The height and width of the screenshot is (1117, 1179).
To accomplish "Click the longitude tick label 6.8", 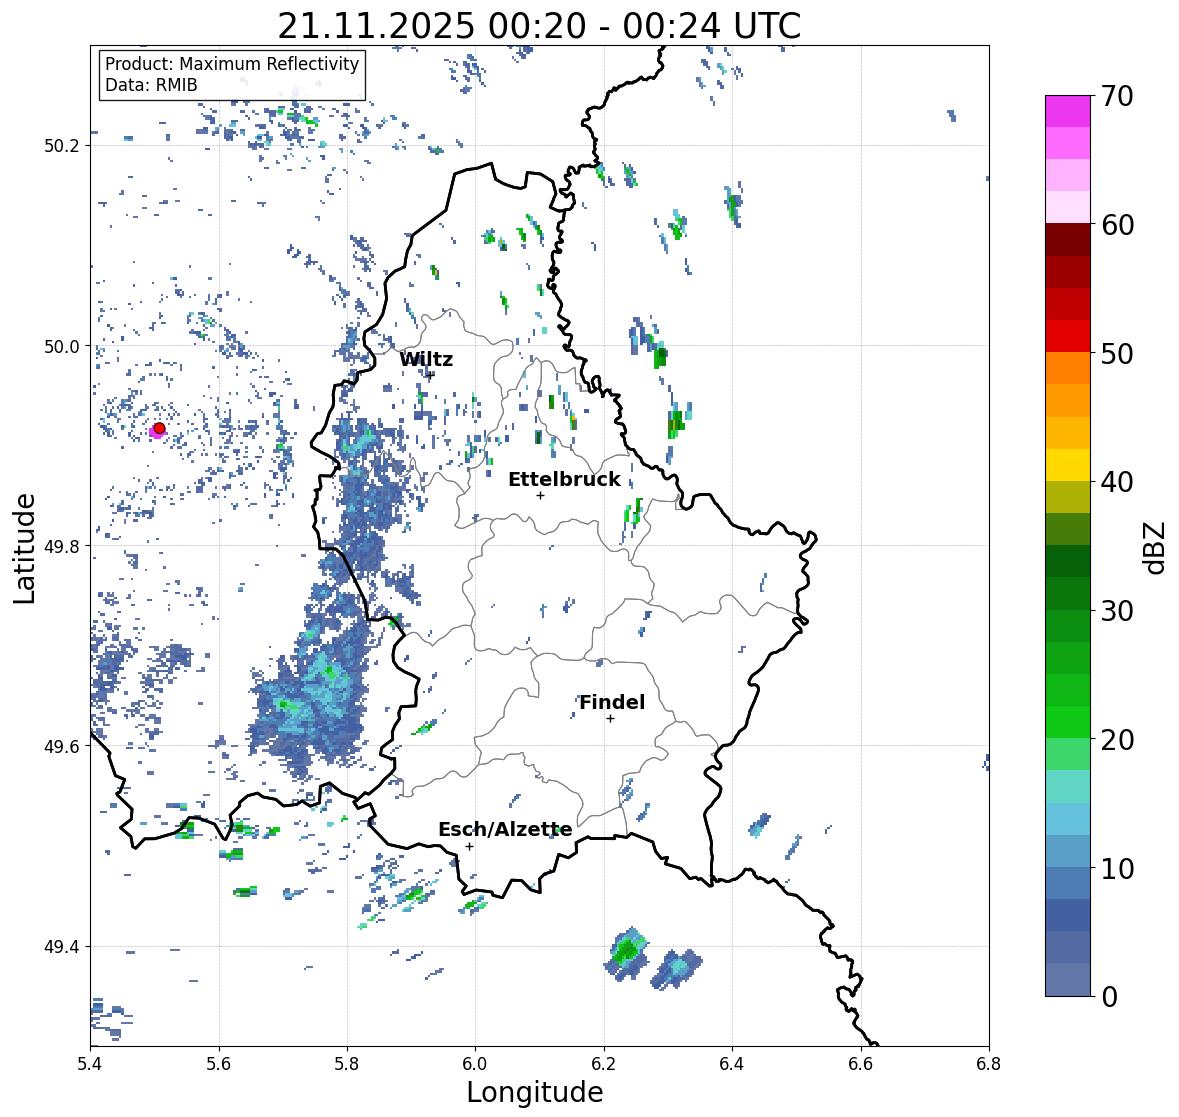I will tap(988, 1064).
